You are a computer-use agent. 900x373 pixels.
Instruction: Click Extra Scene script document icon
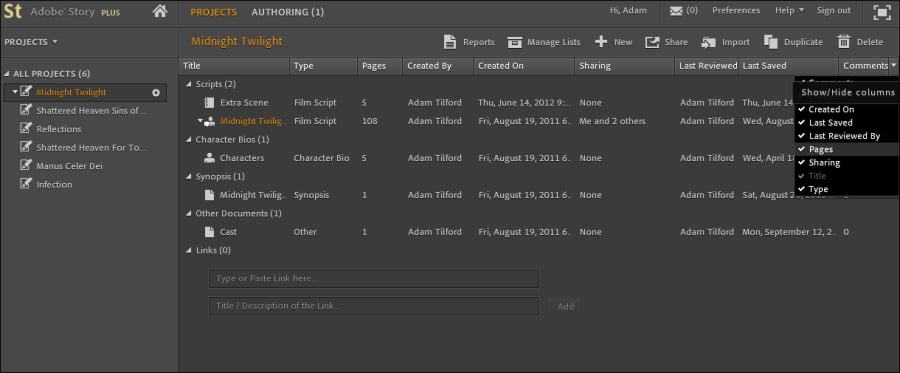[209, 103]
